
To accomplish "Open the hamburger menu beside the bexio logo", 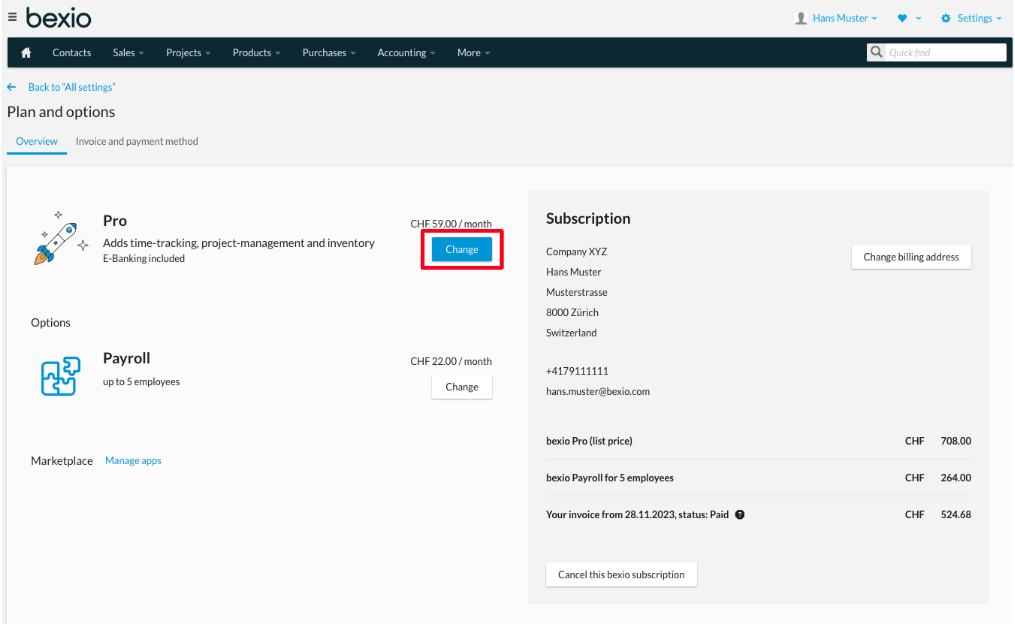I will 14,16.
